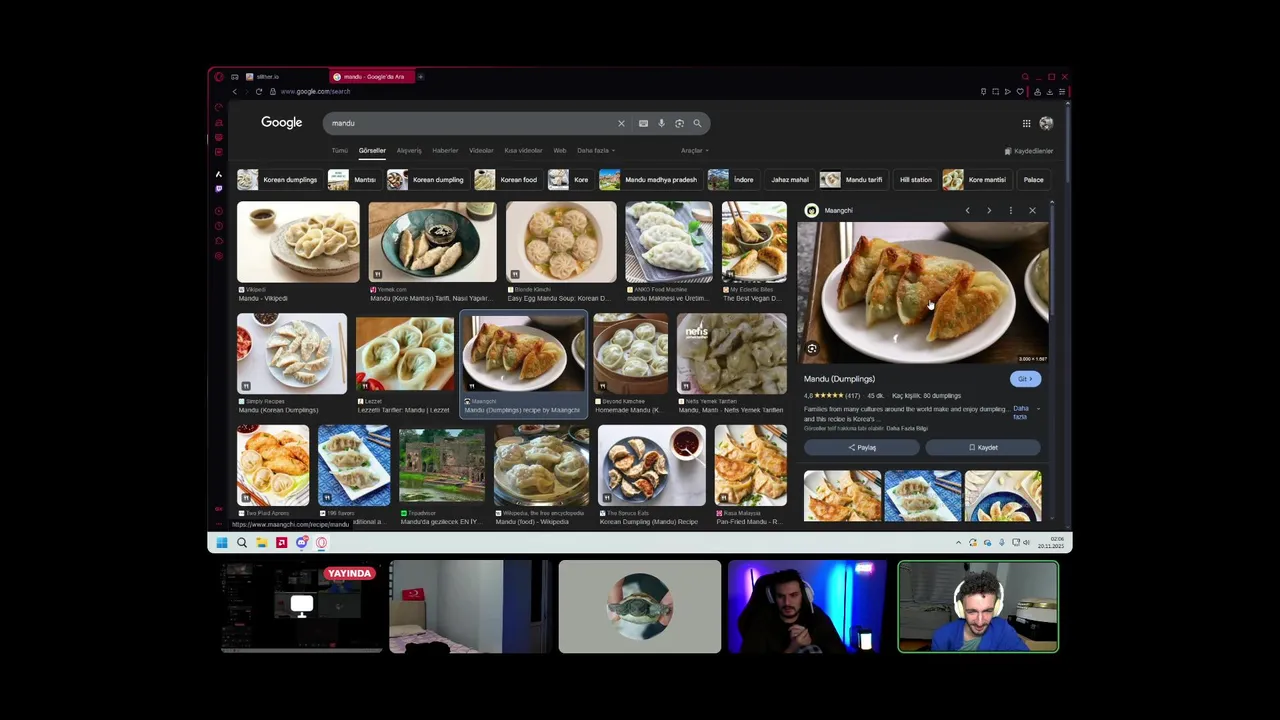The height and width of the screenshot is (720, 1280).
Task: Click the Paylaş share button
Action: (862, 447)
